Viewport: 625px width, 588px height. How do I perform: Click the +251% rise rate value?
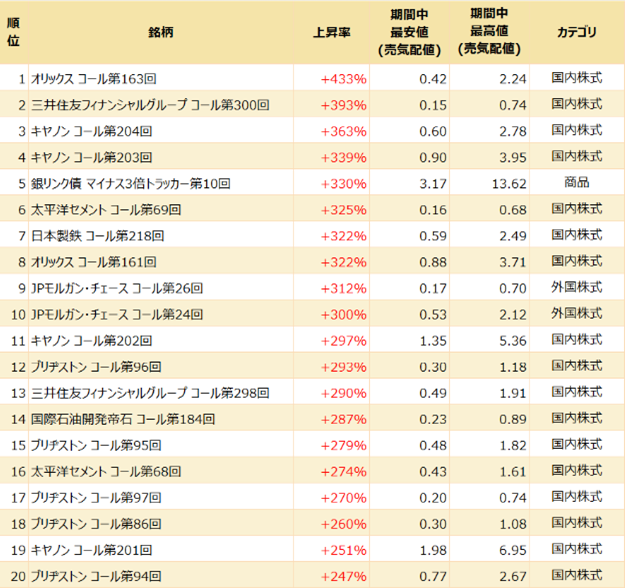[344, 550]
